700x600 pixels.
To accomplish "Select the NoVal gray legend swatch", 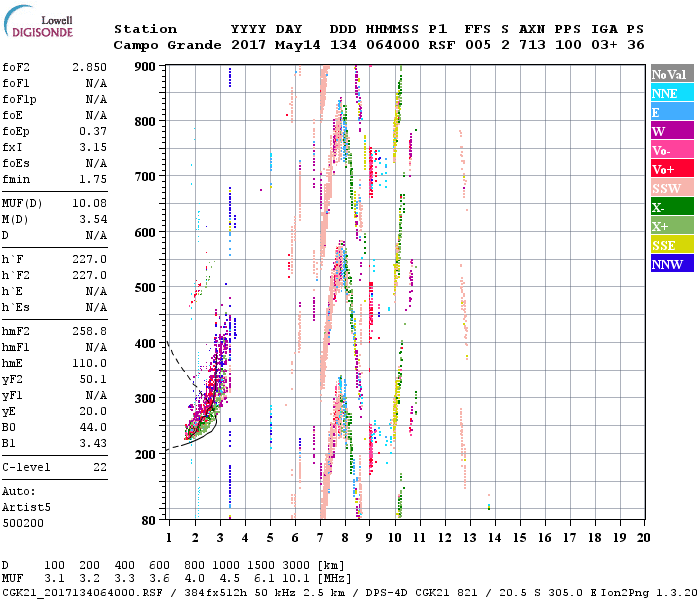I will 670,74.
